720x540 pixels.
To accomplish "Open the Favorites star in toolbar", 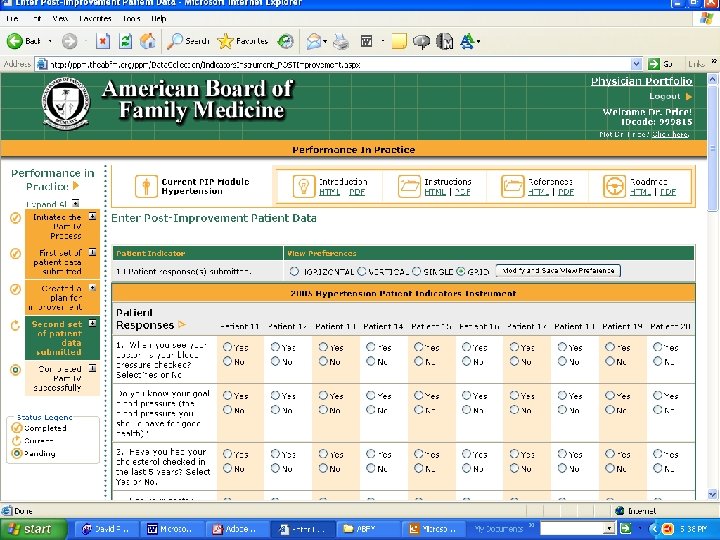I will pos(226,41).
